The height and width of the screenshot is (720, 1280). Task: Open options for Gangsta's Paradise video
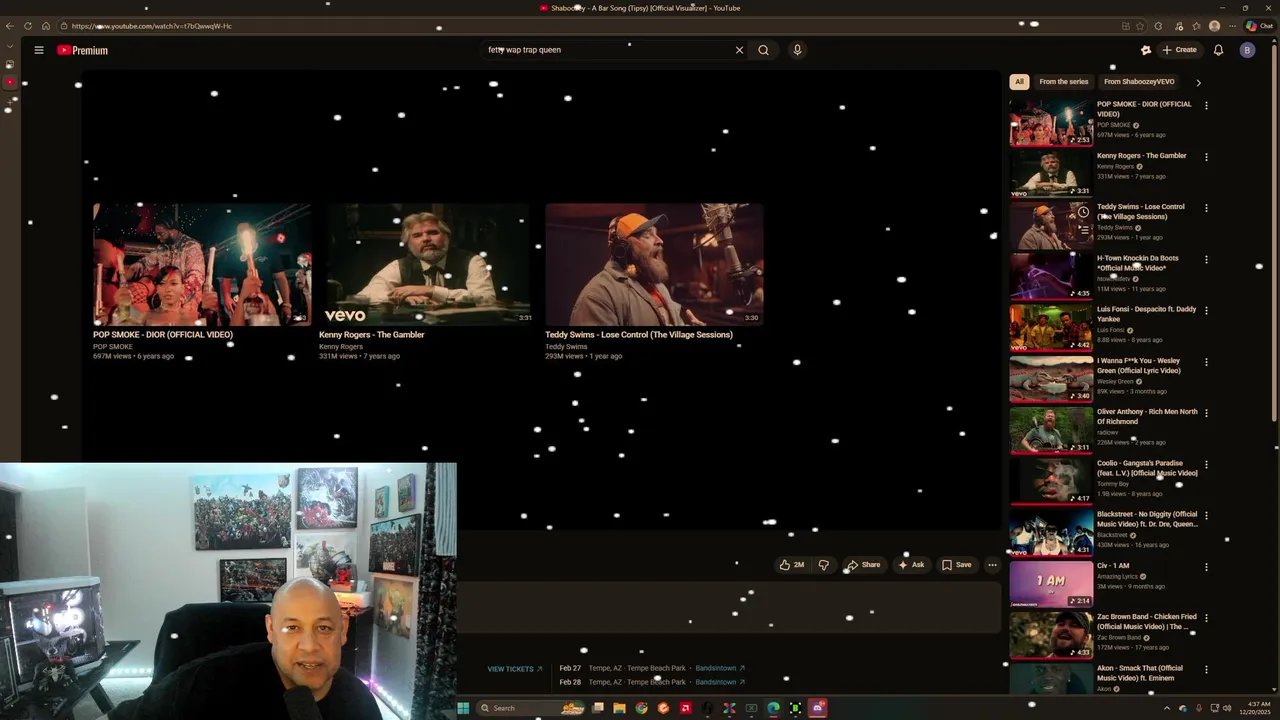click(x=1206, y=464)
